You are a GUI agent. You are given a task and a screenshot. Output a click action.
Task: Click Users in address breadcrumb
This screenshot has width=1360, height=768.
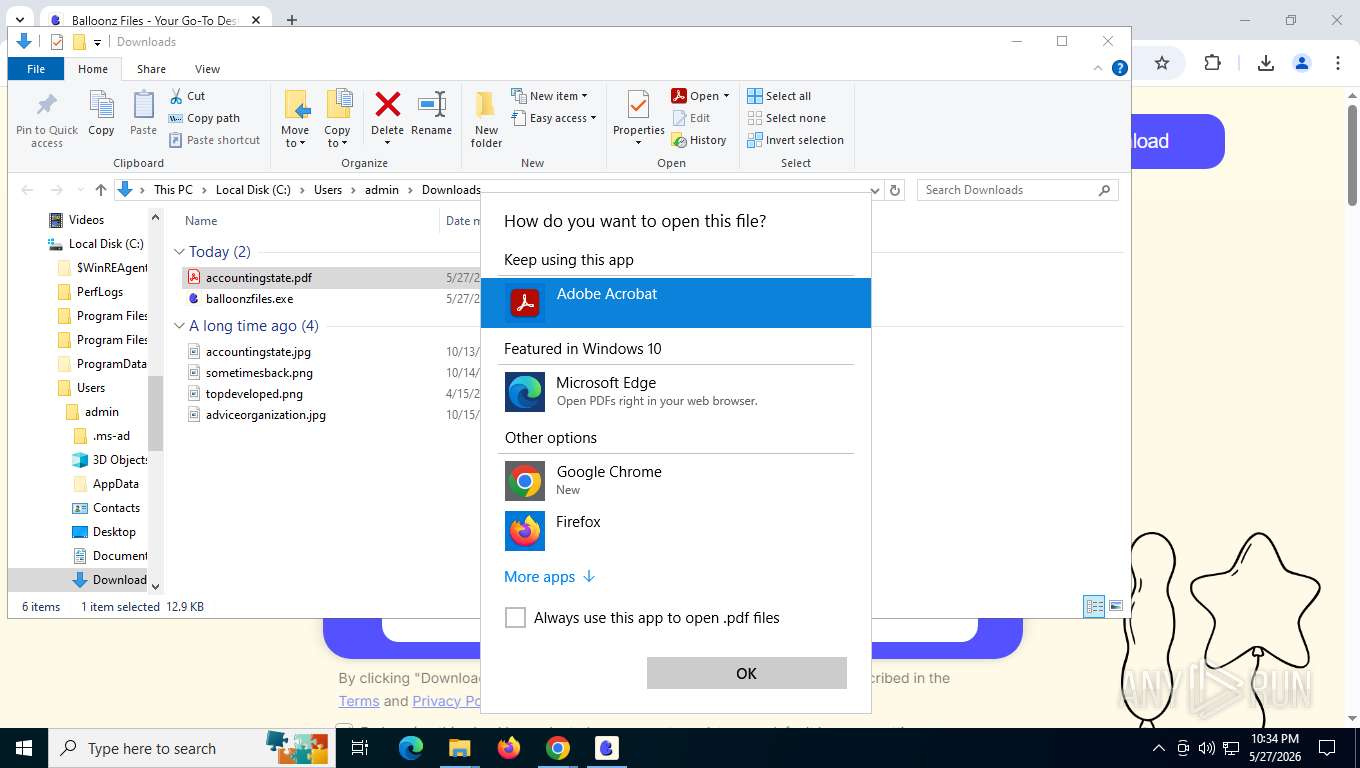[328, 190]
